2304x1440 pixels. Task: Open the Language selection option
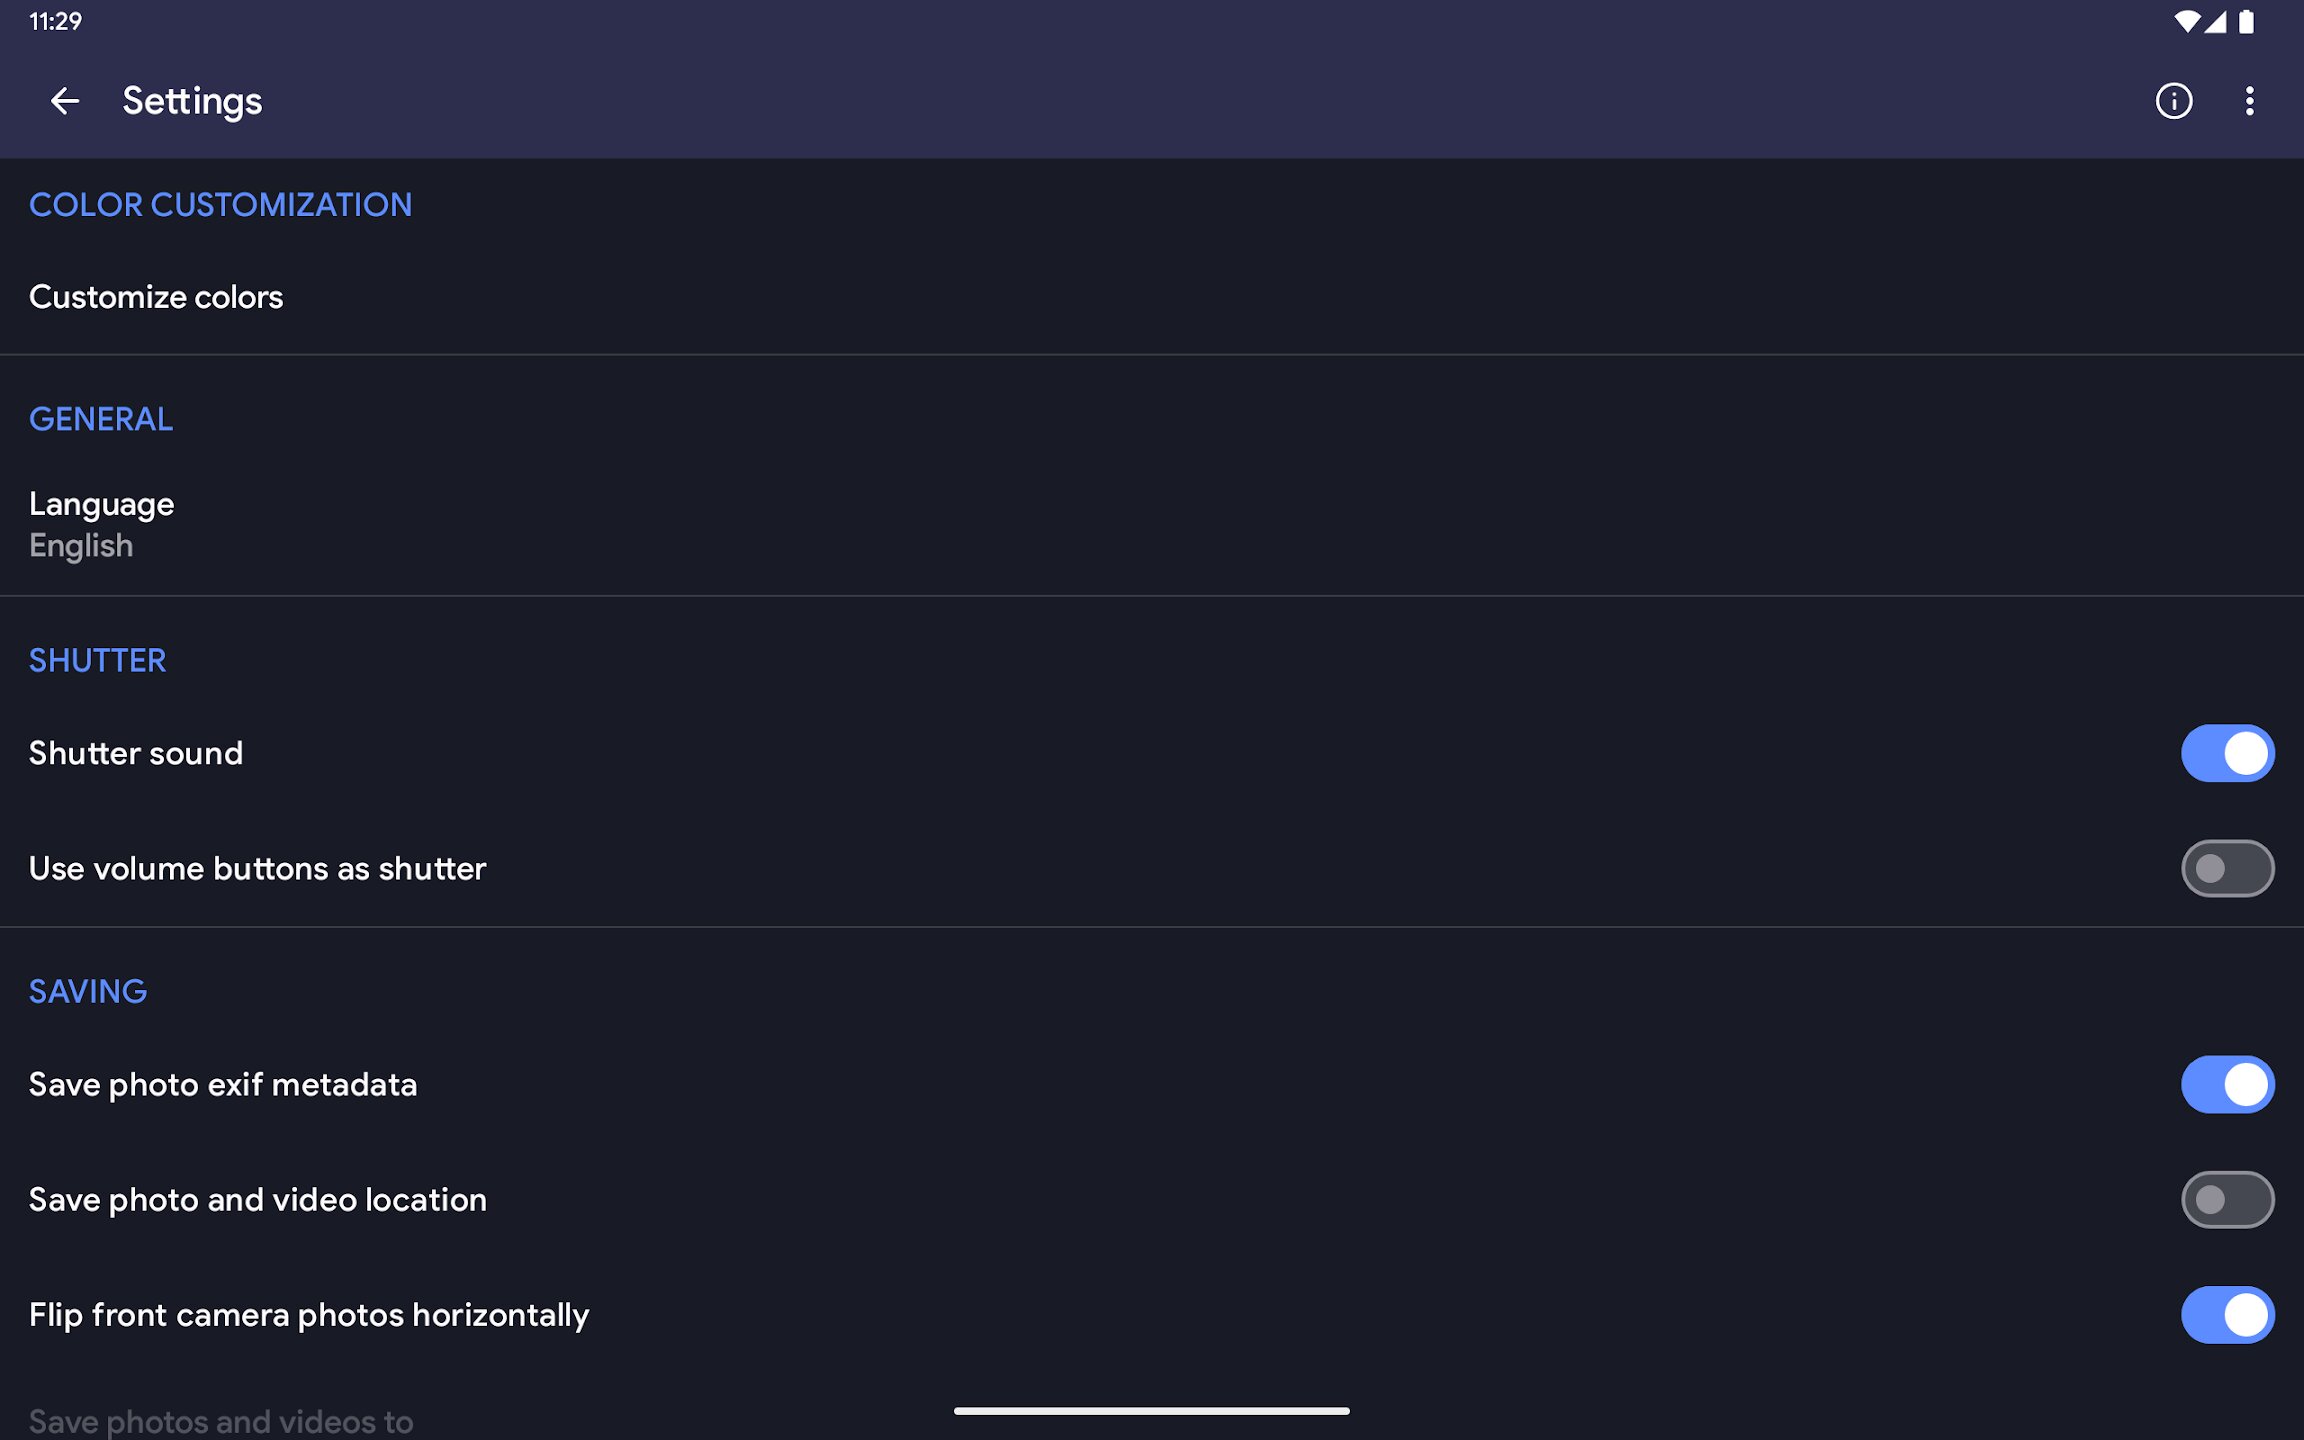tap(102, 524)
